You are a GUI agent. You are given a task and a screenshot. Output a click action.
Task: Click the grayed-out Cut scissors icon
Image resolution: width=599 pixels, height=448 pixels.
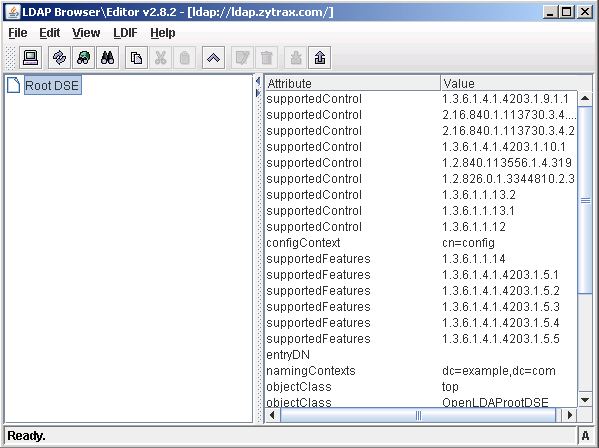[x=160, y=58]
